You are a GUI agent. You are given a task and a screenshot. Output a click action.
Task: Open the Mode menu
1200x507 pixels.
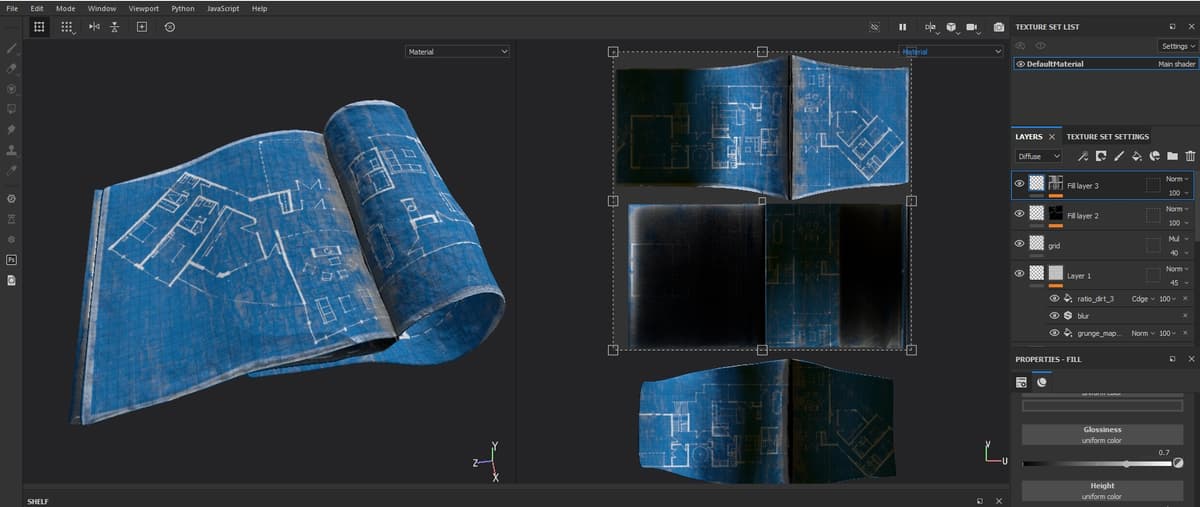click(65, 8)
